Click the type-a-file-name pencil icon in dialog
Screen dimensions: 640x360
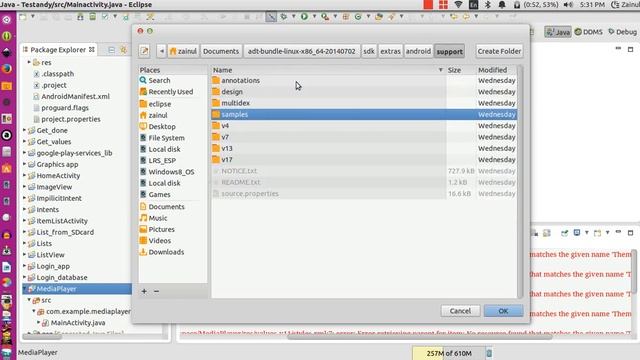[144, 51]
